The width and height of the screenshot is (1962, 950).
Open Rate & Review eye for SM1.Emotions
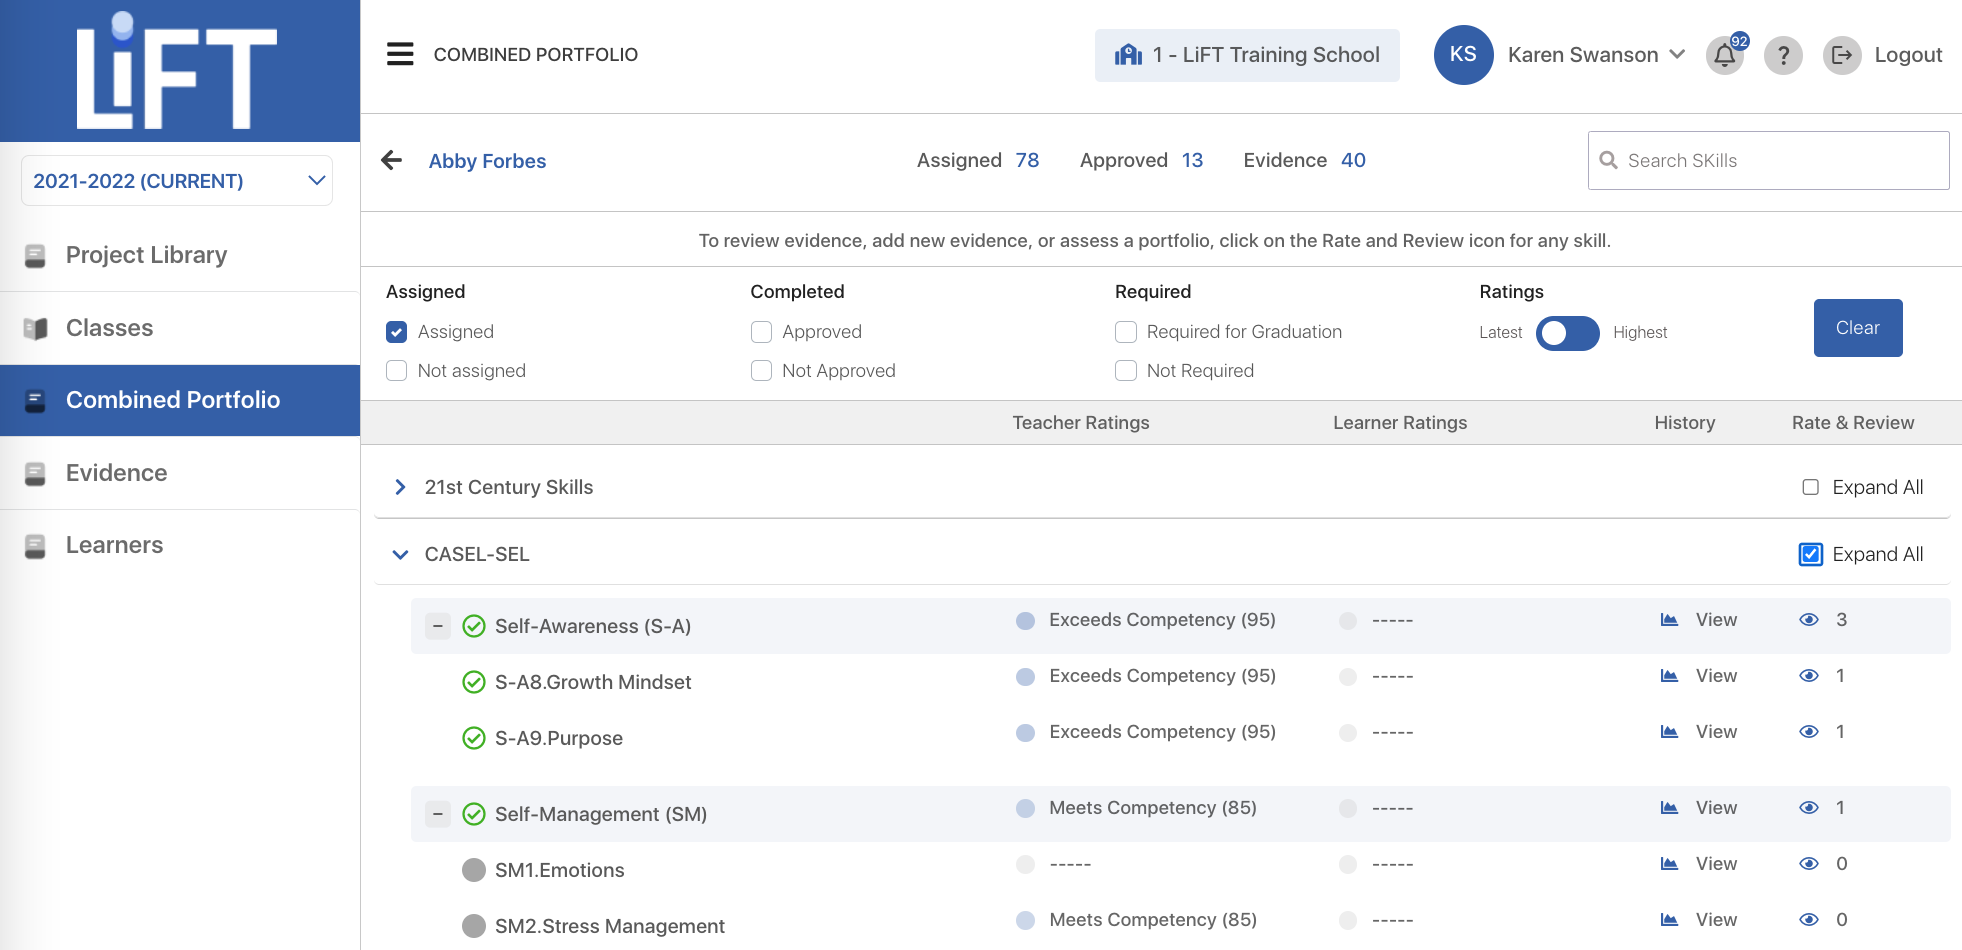coord(1809,864)
